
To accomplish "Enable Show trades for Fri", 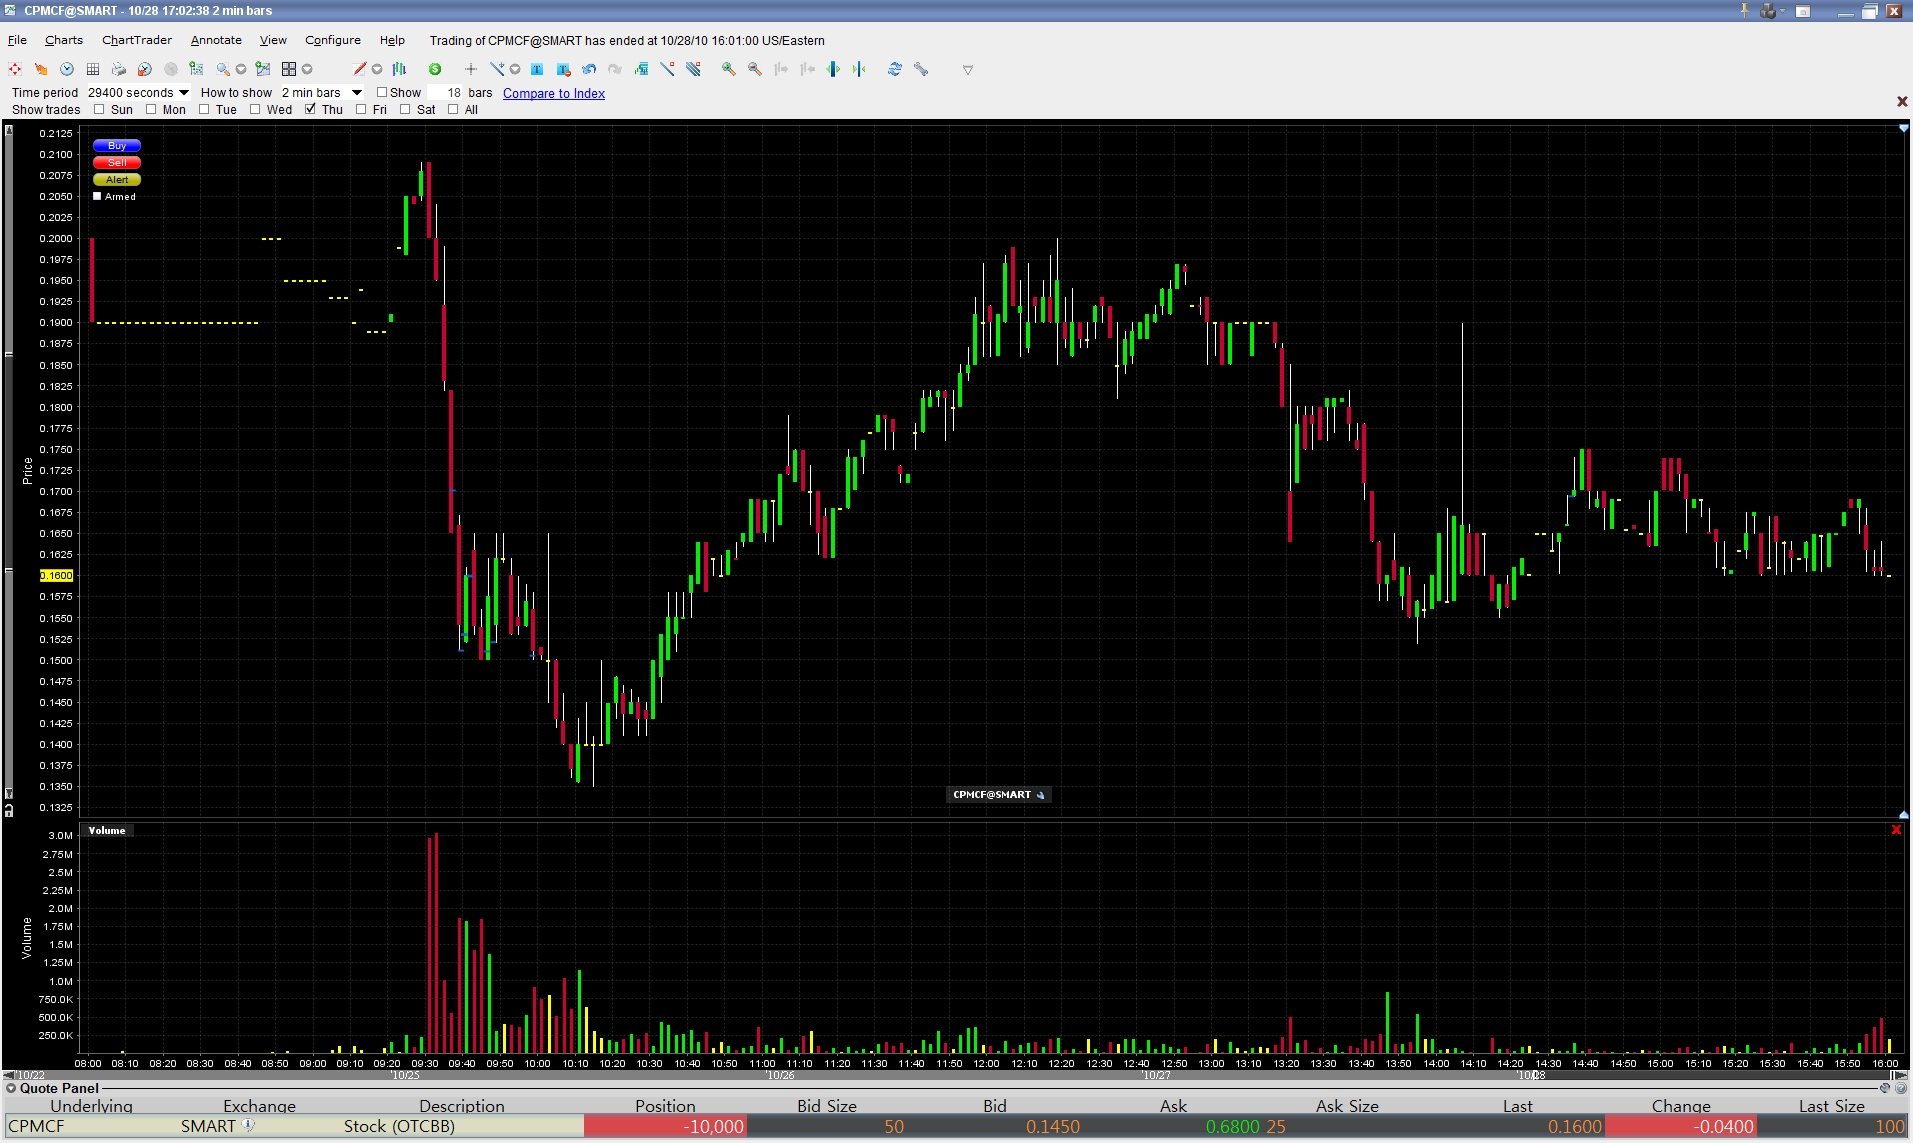I will tap(361, 110).
